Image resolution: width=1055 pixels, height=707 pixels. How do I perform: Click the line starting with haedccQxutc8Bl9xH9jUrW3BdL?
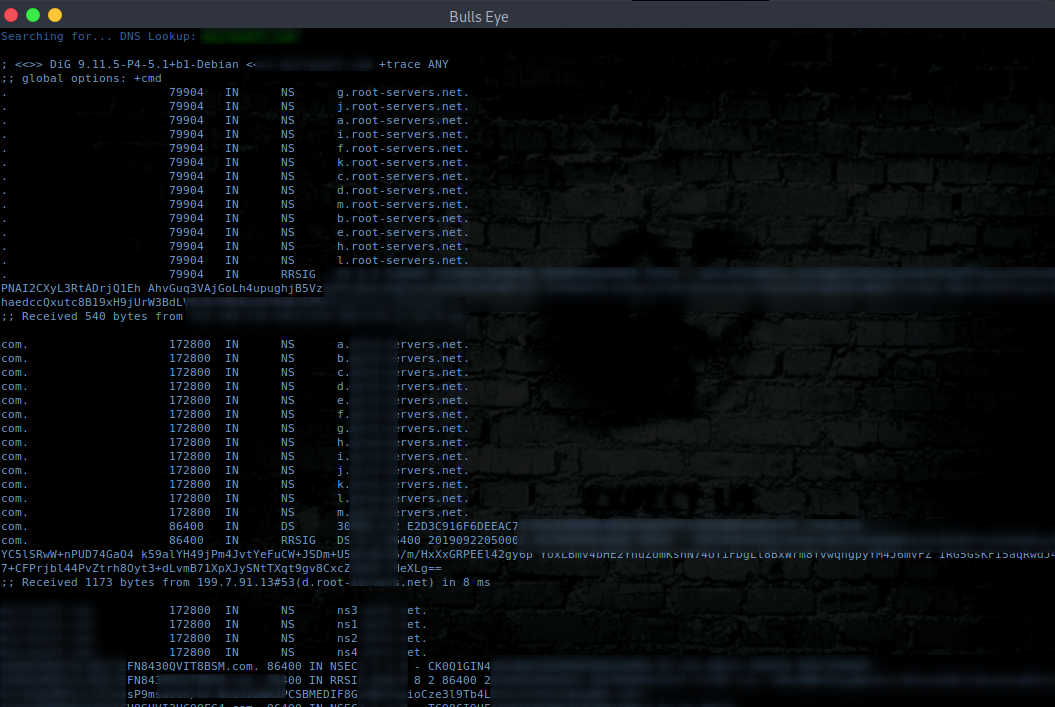click(93, 303)
